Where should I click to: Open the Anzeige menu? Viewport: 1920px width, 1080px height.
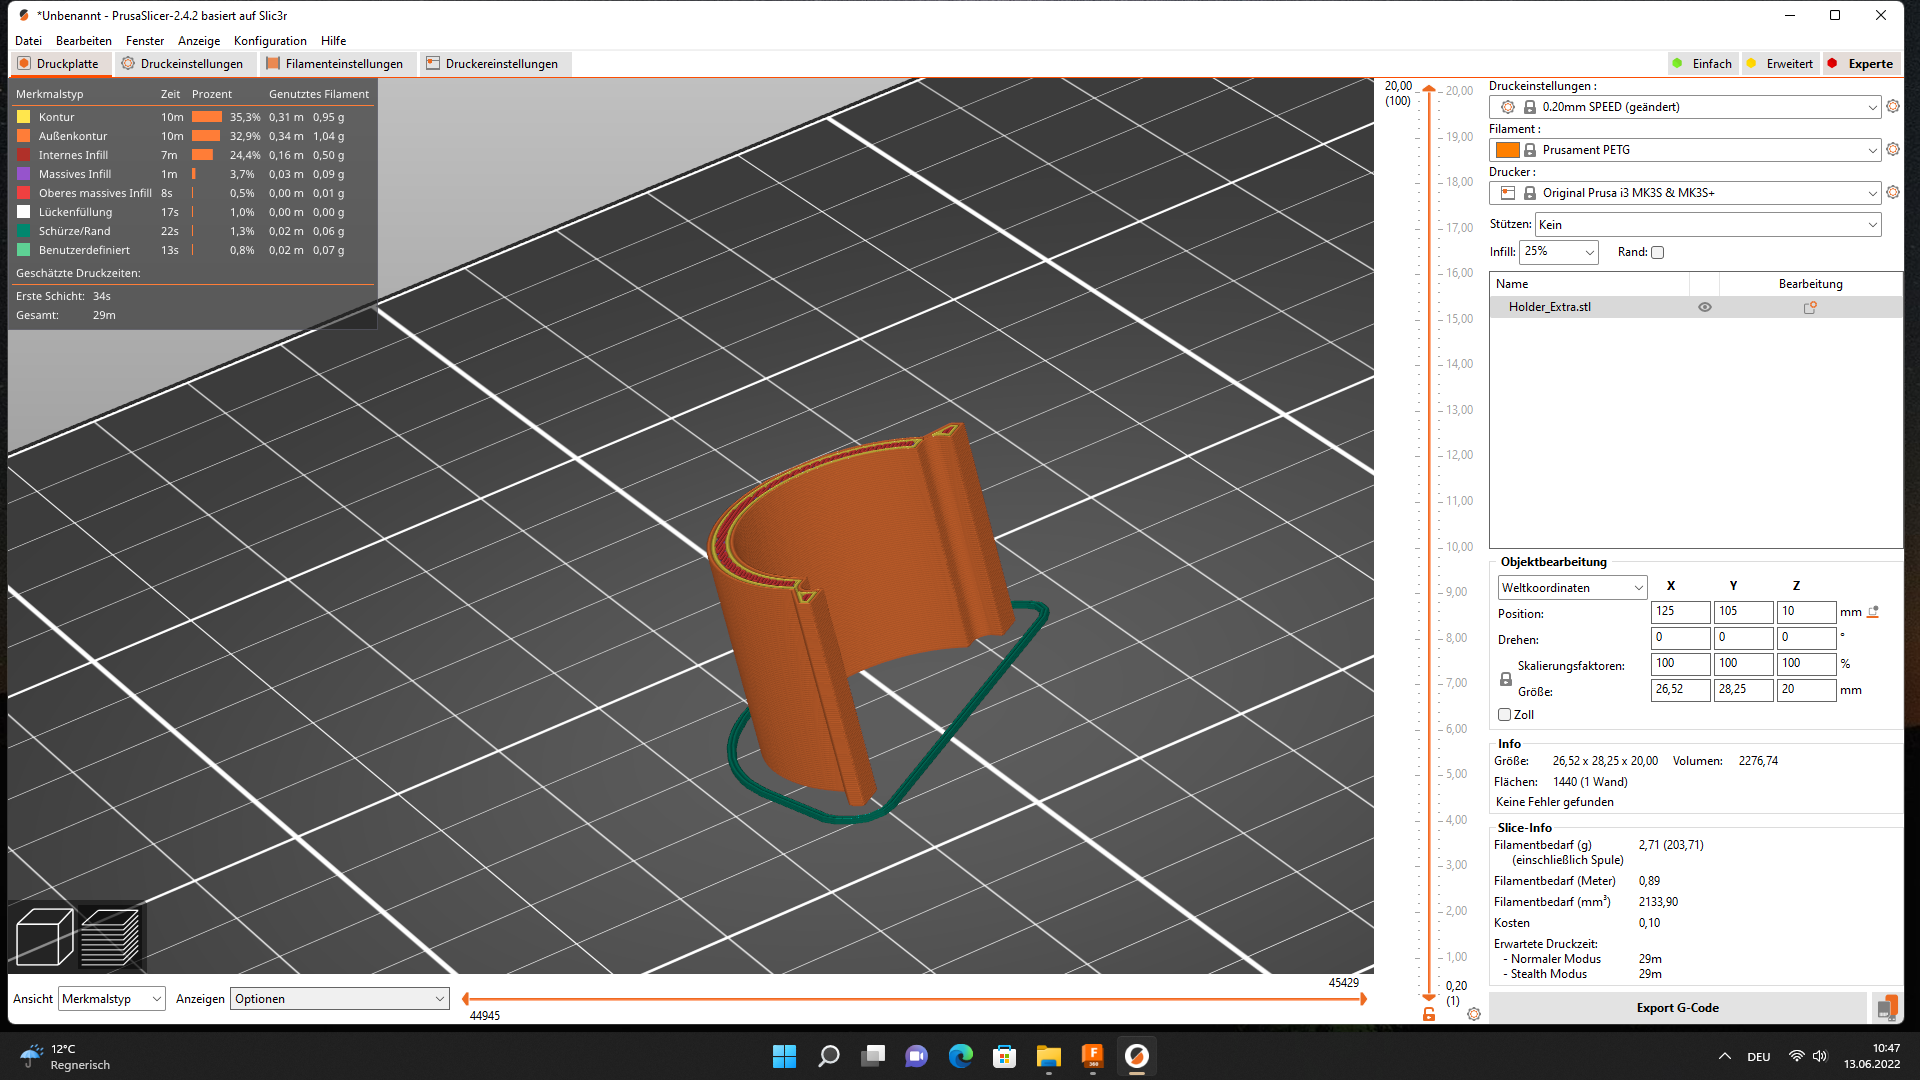click(199, 41)
